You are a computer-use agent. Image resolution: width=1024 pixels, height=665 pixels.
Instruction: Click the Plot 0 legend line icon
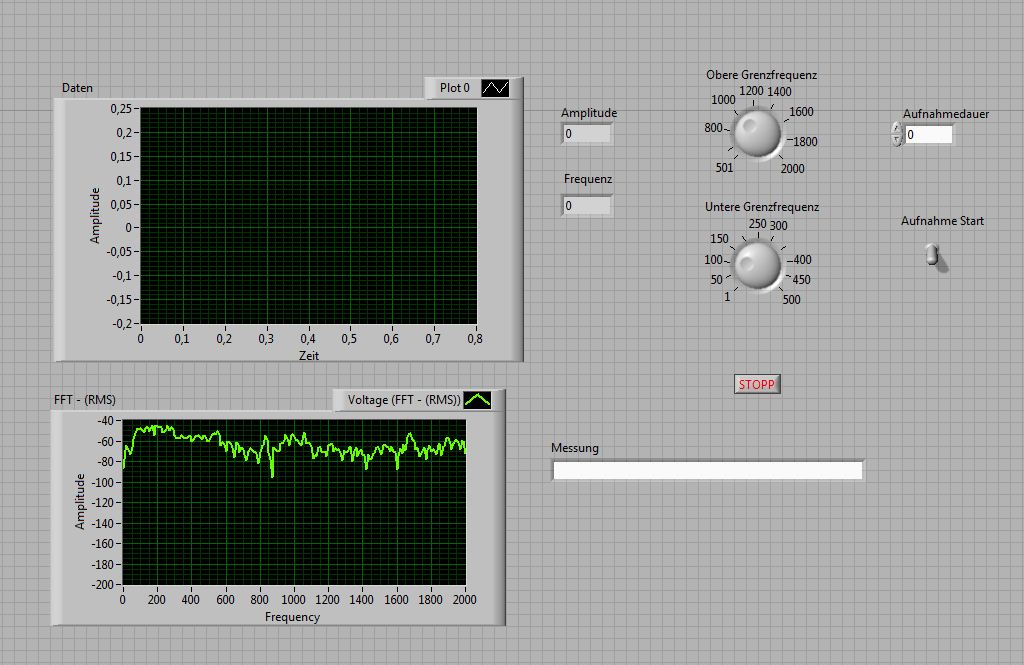(495, 88)
